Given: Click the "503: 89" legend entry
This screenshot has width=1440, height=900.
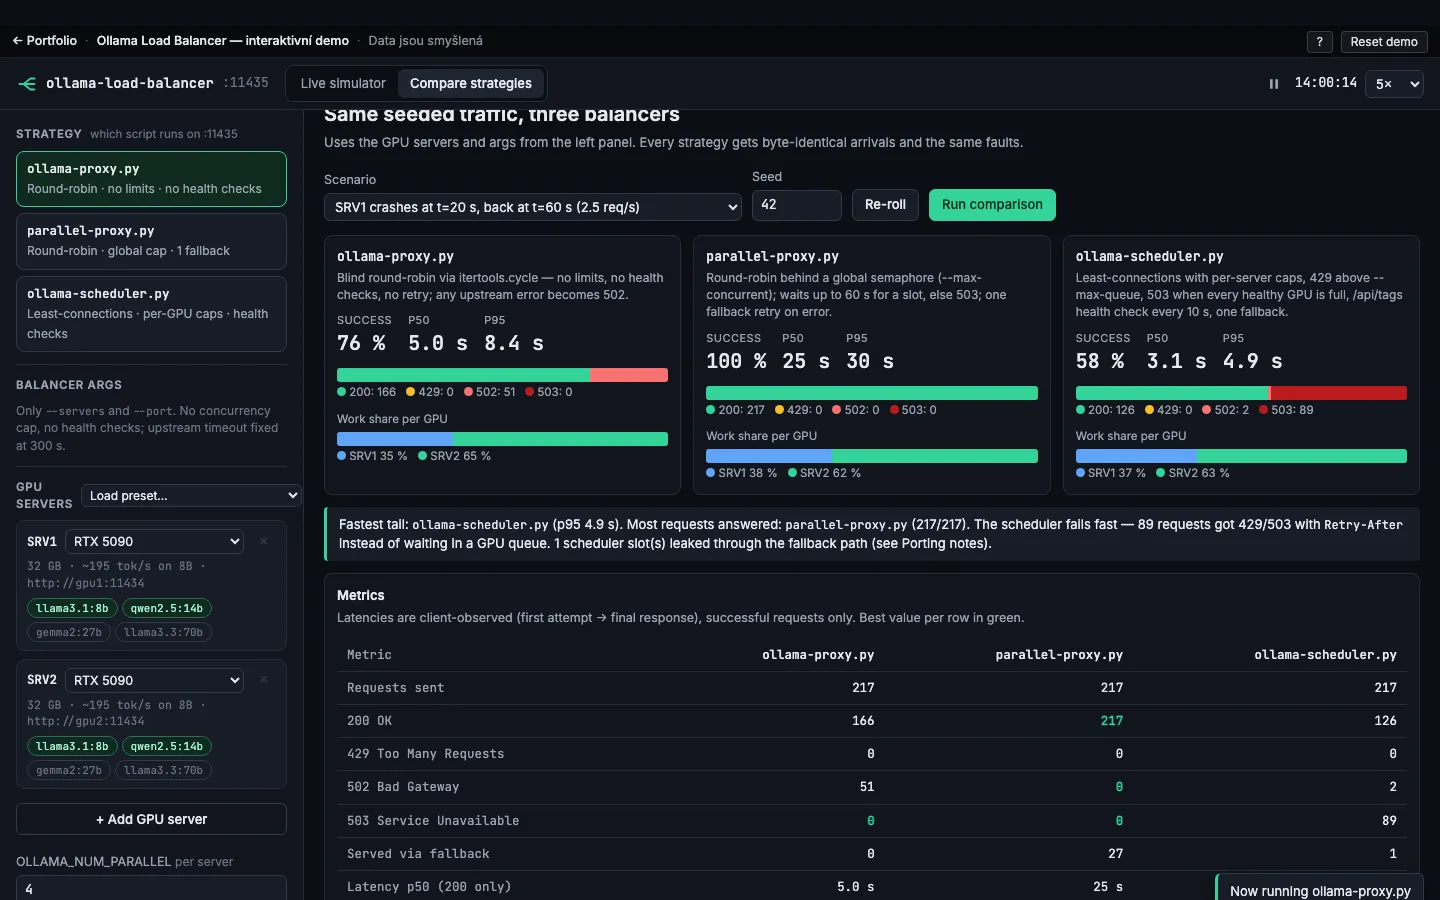Looking at the screenshot, I should click(1286, 410).
